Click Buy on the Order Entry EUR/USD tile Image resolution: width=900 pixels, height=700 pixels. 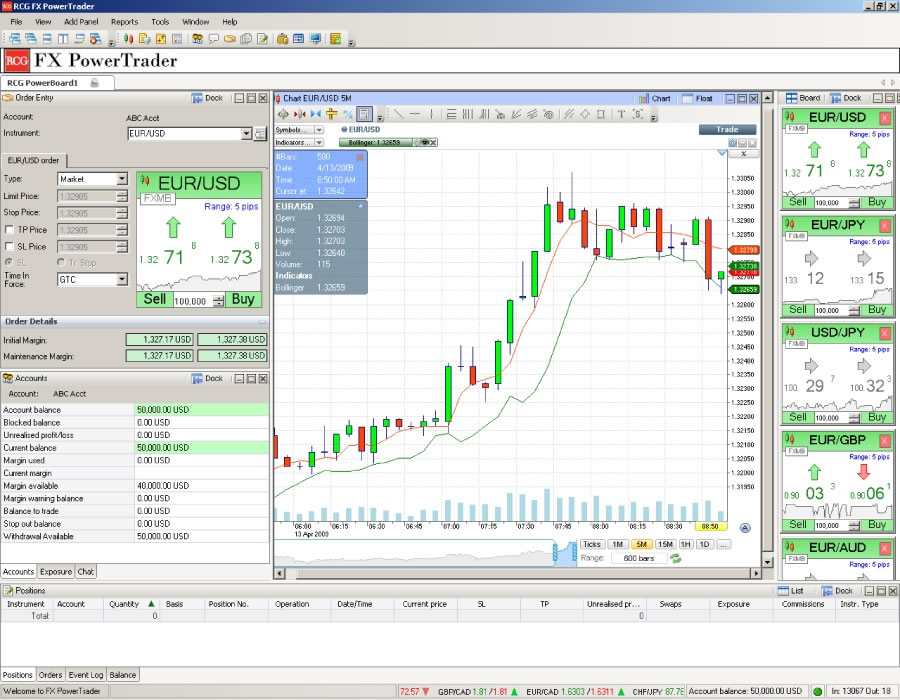click(243, 300)
